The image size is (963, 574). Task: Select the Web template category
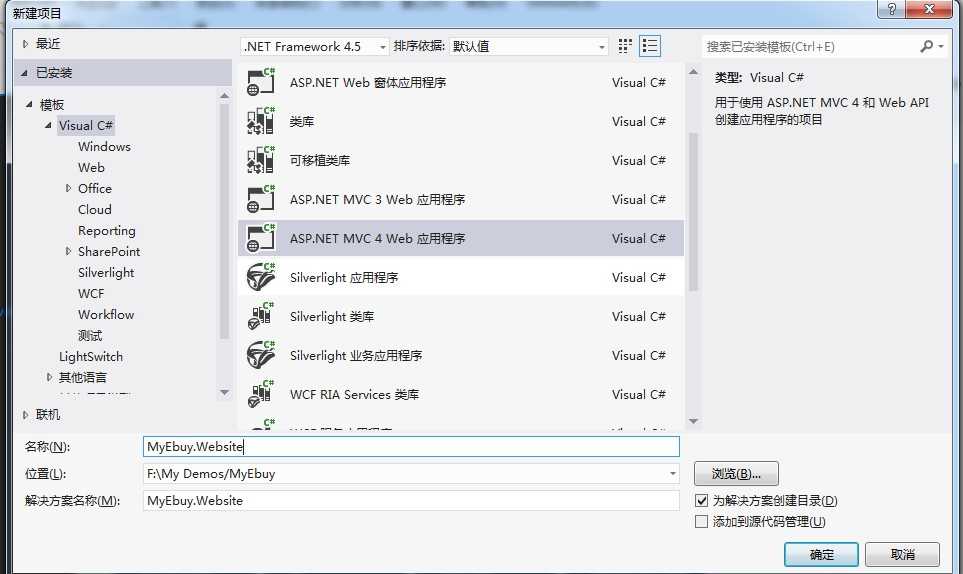tap(91, 168)
